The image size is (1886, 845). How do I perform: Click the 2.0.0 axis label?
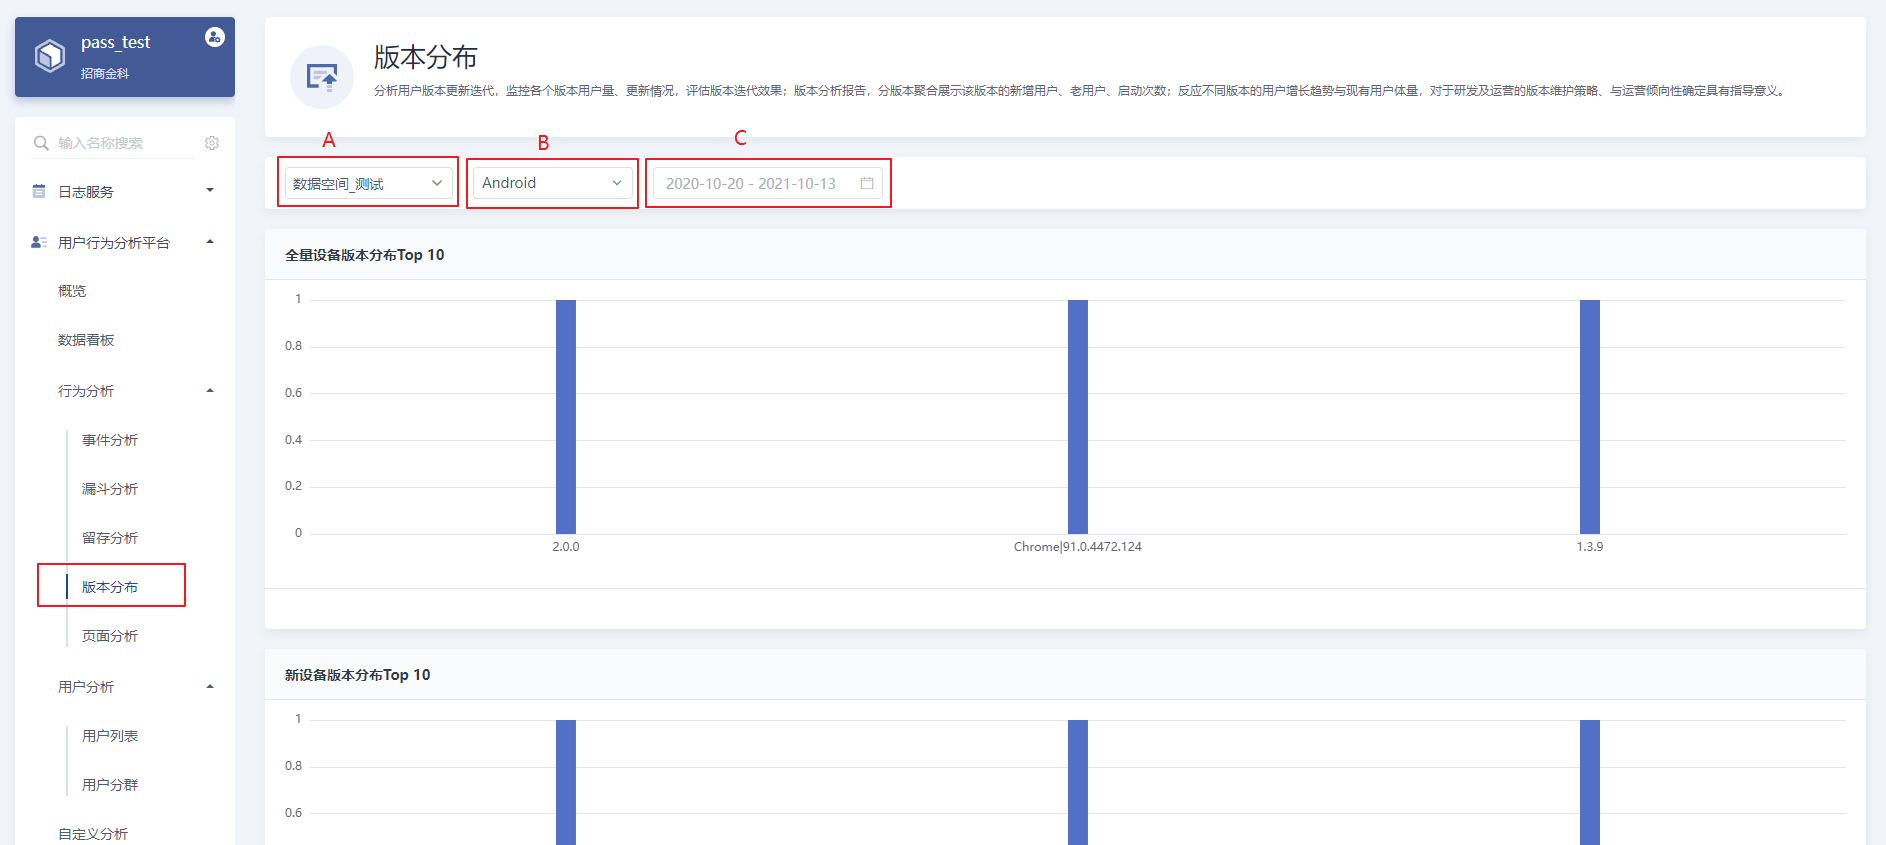pyautogui.click(x=566, y=547)
